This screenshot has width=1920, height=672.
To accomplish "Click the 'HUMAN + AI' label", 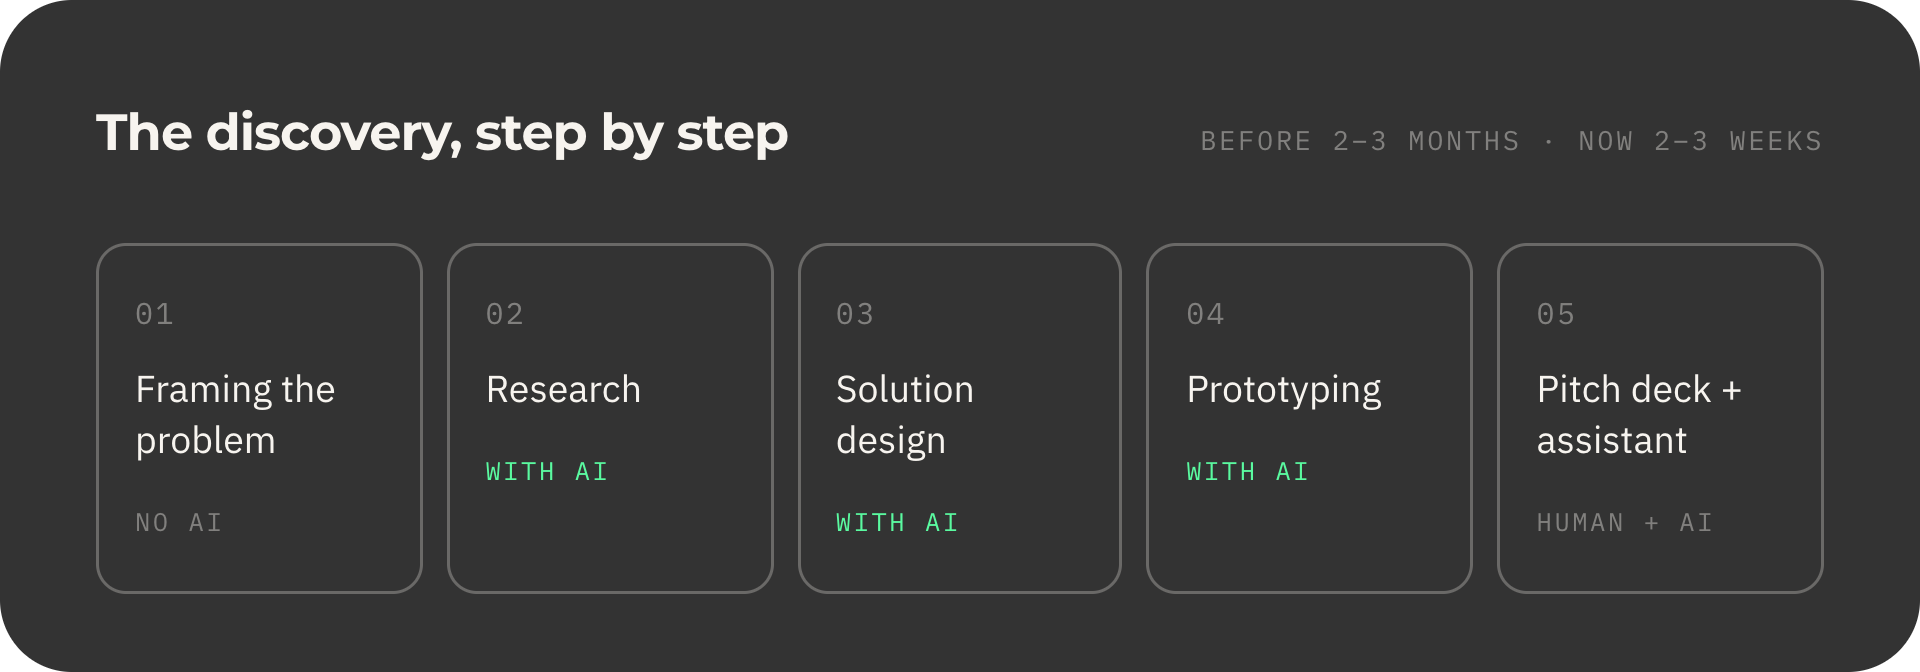I will tap(1625, 522).
